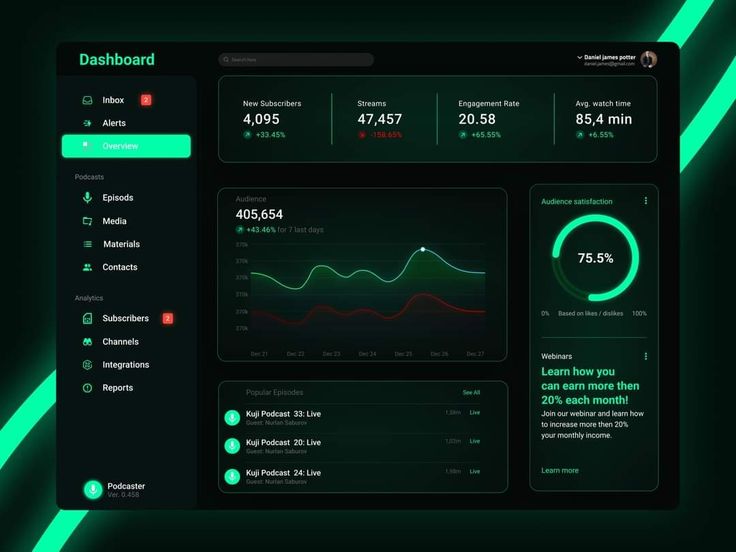The height and width of the screenshot is (552, 736).
Task: Open the Webinars three-dot menu
Action: pyautogui.click(x=646, y=356)
